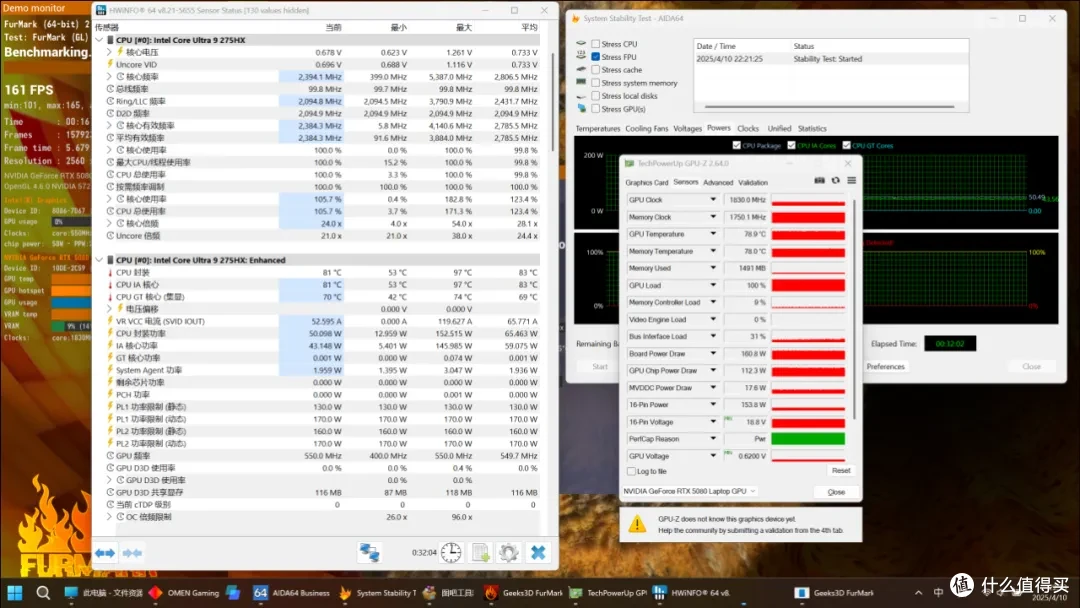The image size is (1080, 608).
Task: Open the Memory Used sensor dropdown
Action: point(713,268)
